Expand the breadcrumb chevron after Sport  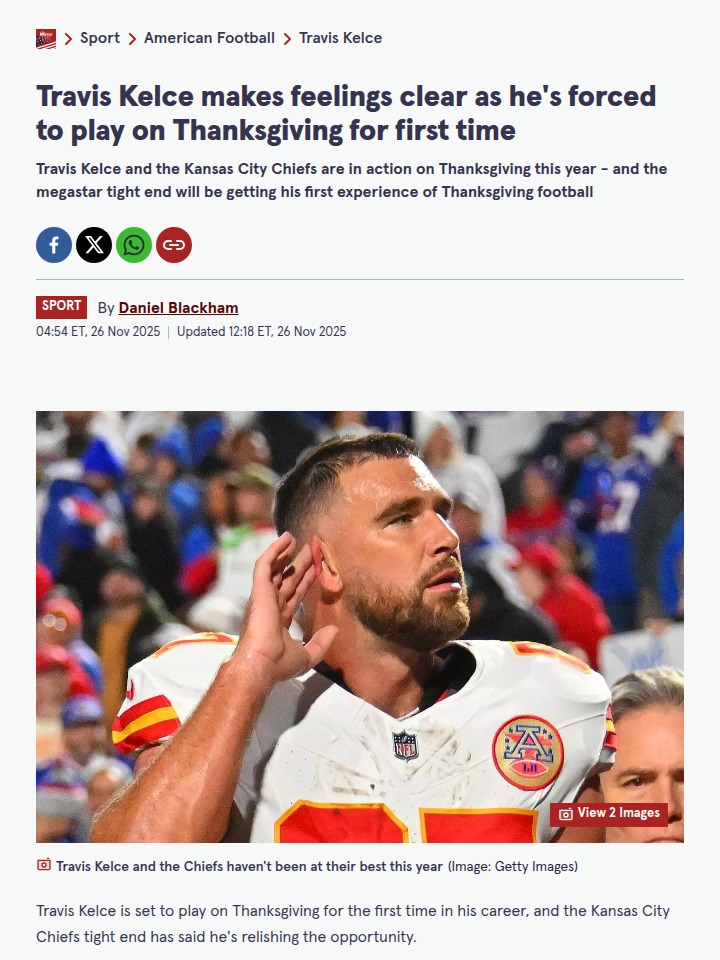(131, 37)
